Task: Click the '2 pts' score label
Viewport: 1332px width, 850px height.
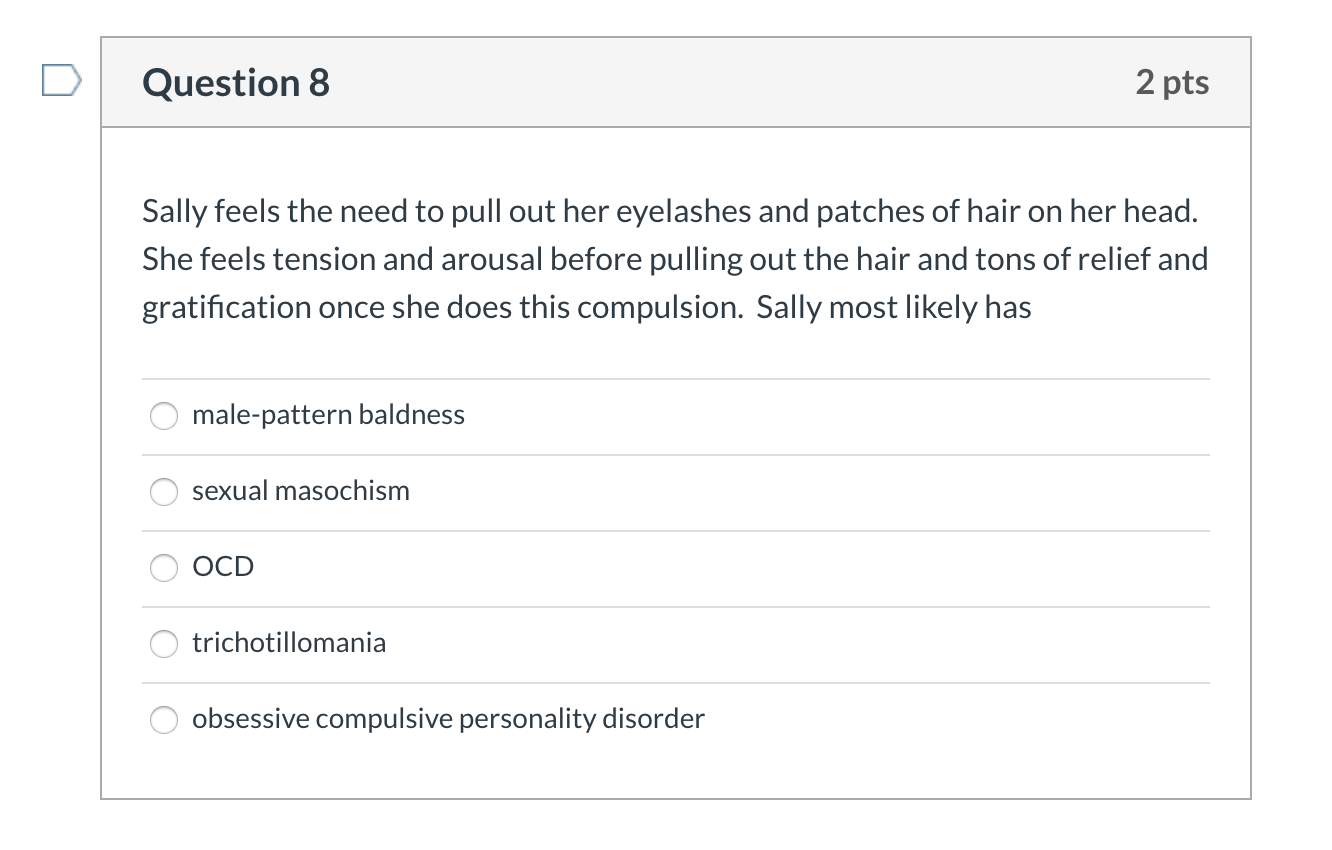Action: [x=1172, y=83]
